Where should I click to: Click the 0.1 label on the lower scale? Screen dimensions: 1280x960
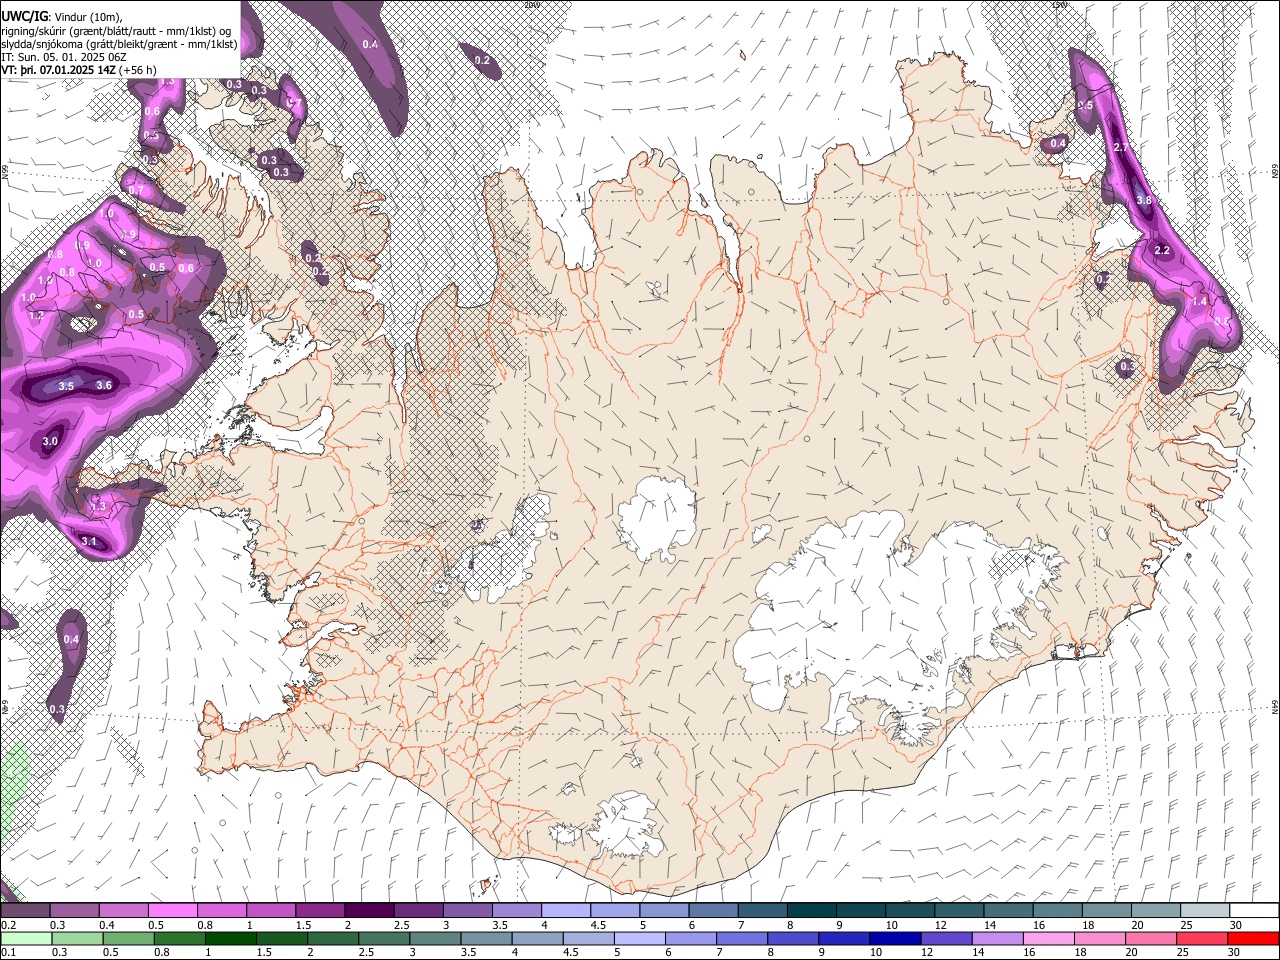(8, 952)
